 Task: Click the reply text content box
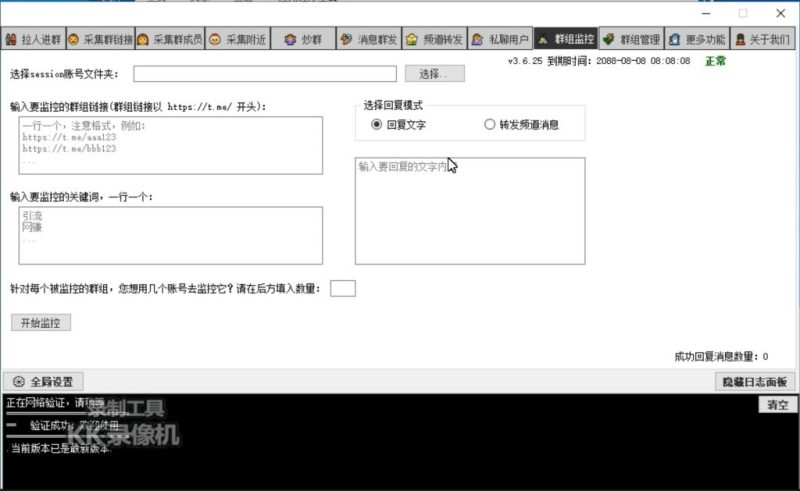[470, 211]
